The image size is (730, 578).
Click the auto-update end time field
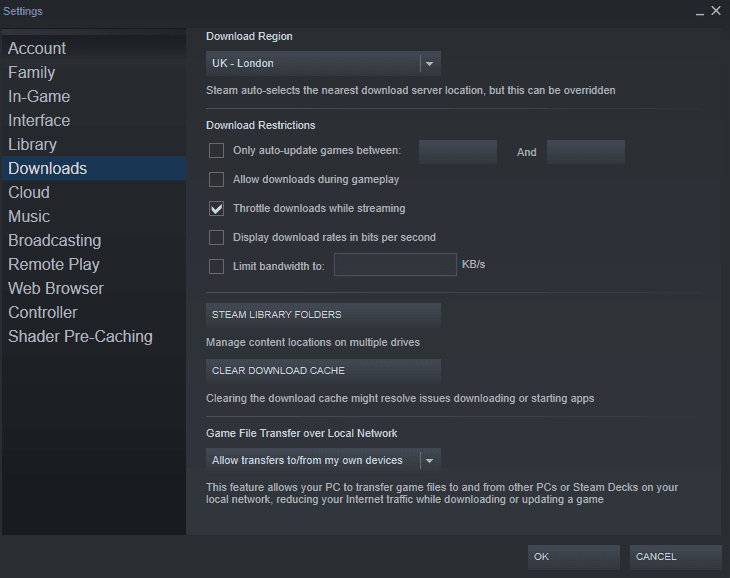pos(585,152)
